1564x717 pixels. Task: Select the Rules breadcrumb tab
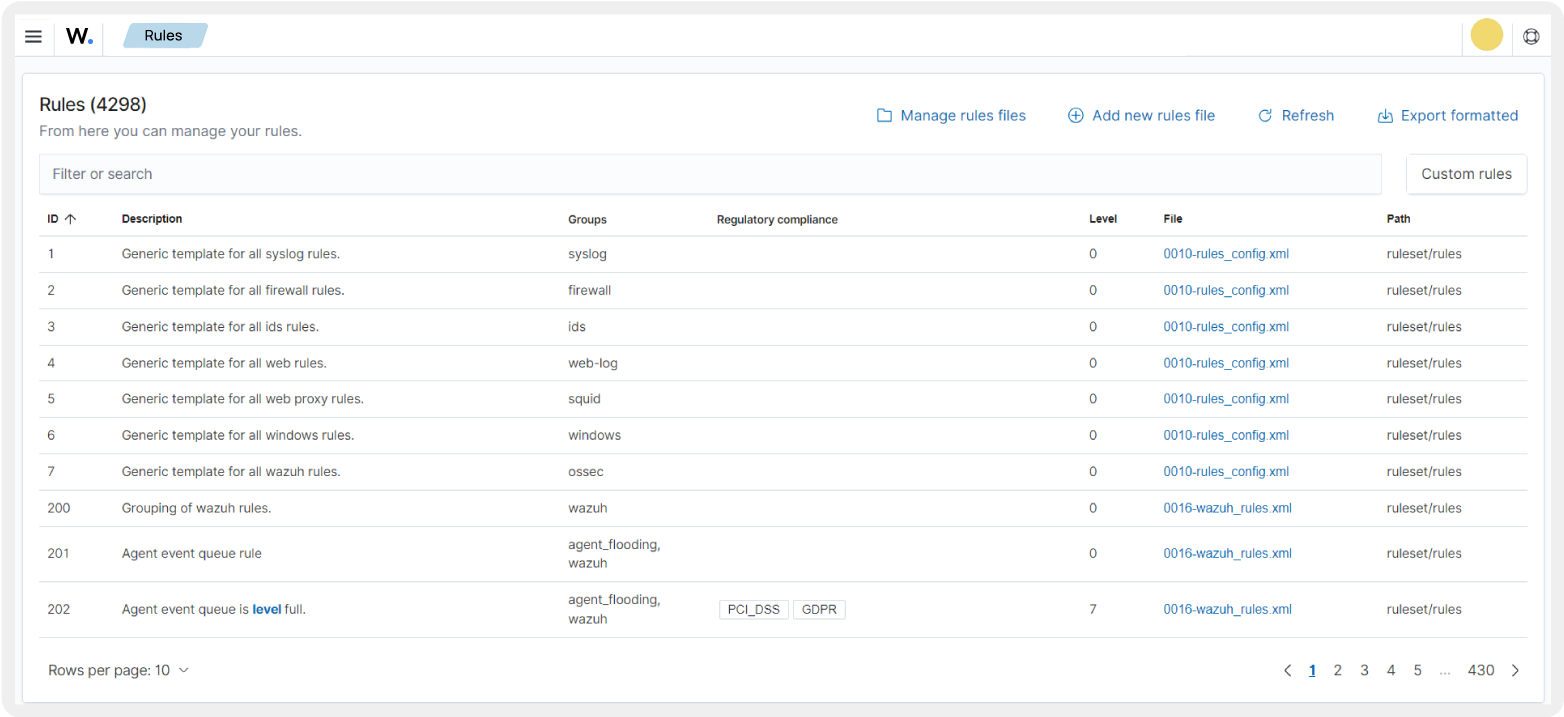pyautogui.click(x=163, y=35)
